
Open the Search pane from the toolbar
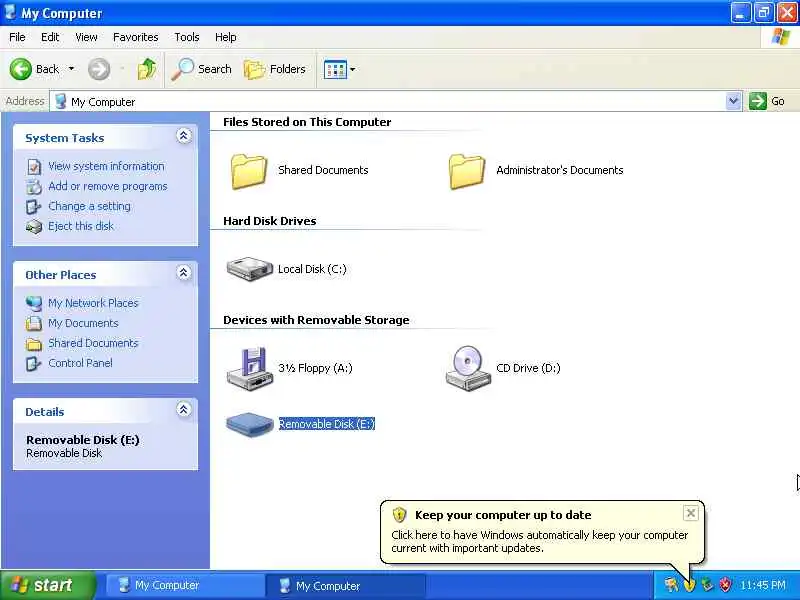pyautogui.click(x=202, y=69)
